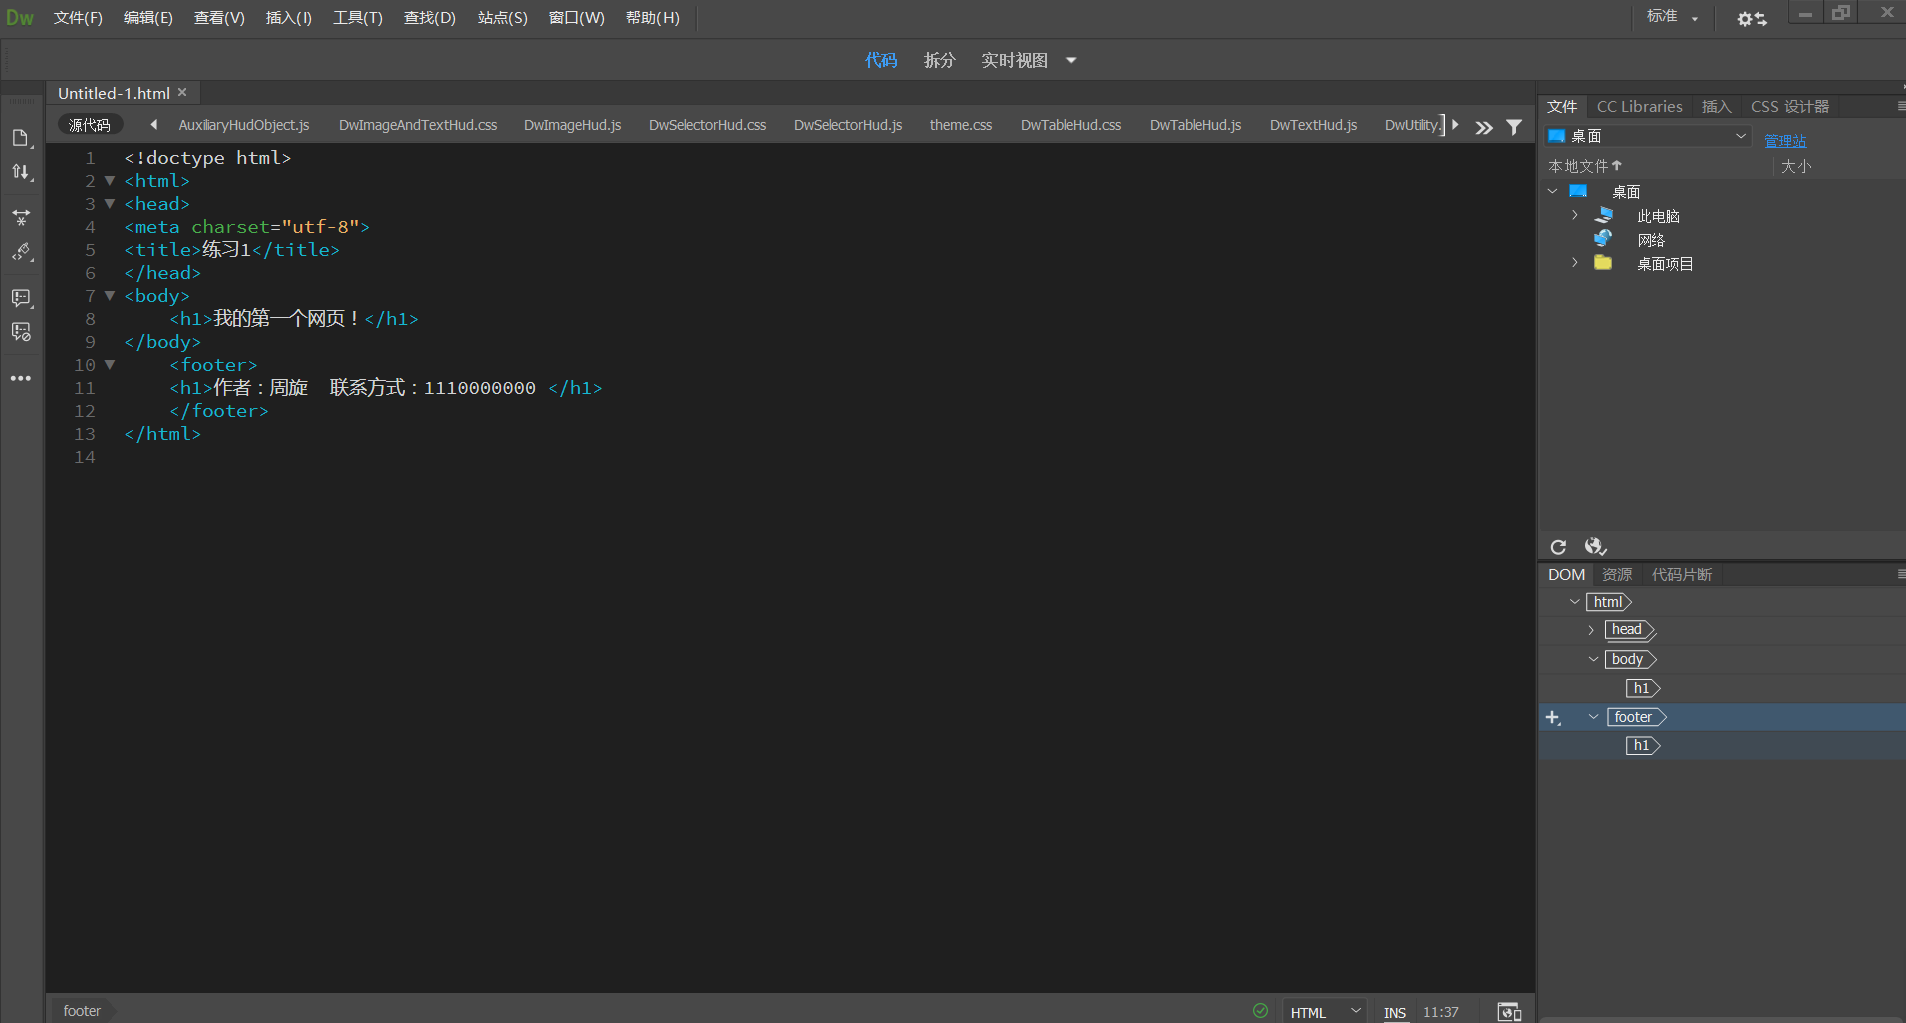The height and width of the screenshot is (1023, 1906).
Task: Click the refresh icon in Files panel
Action: [x=1558, y=547]
